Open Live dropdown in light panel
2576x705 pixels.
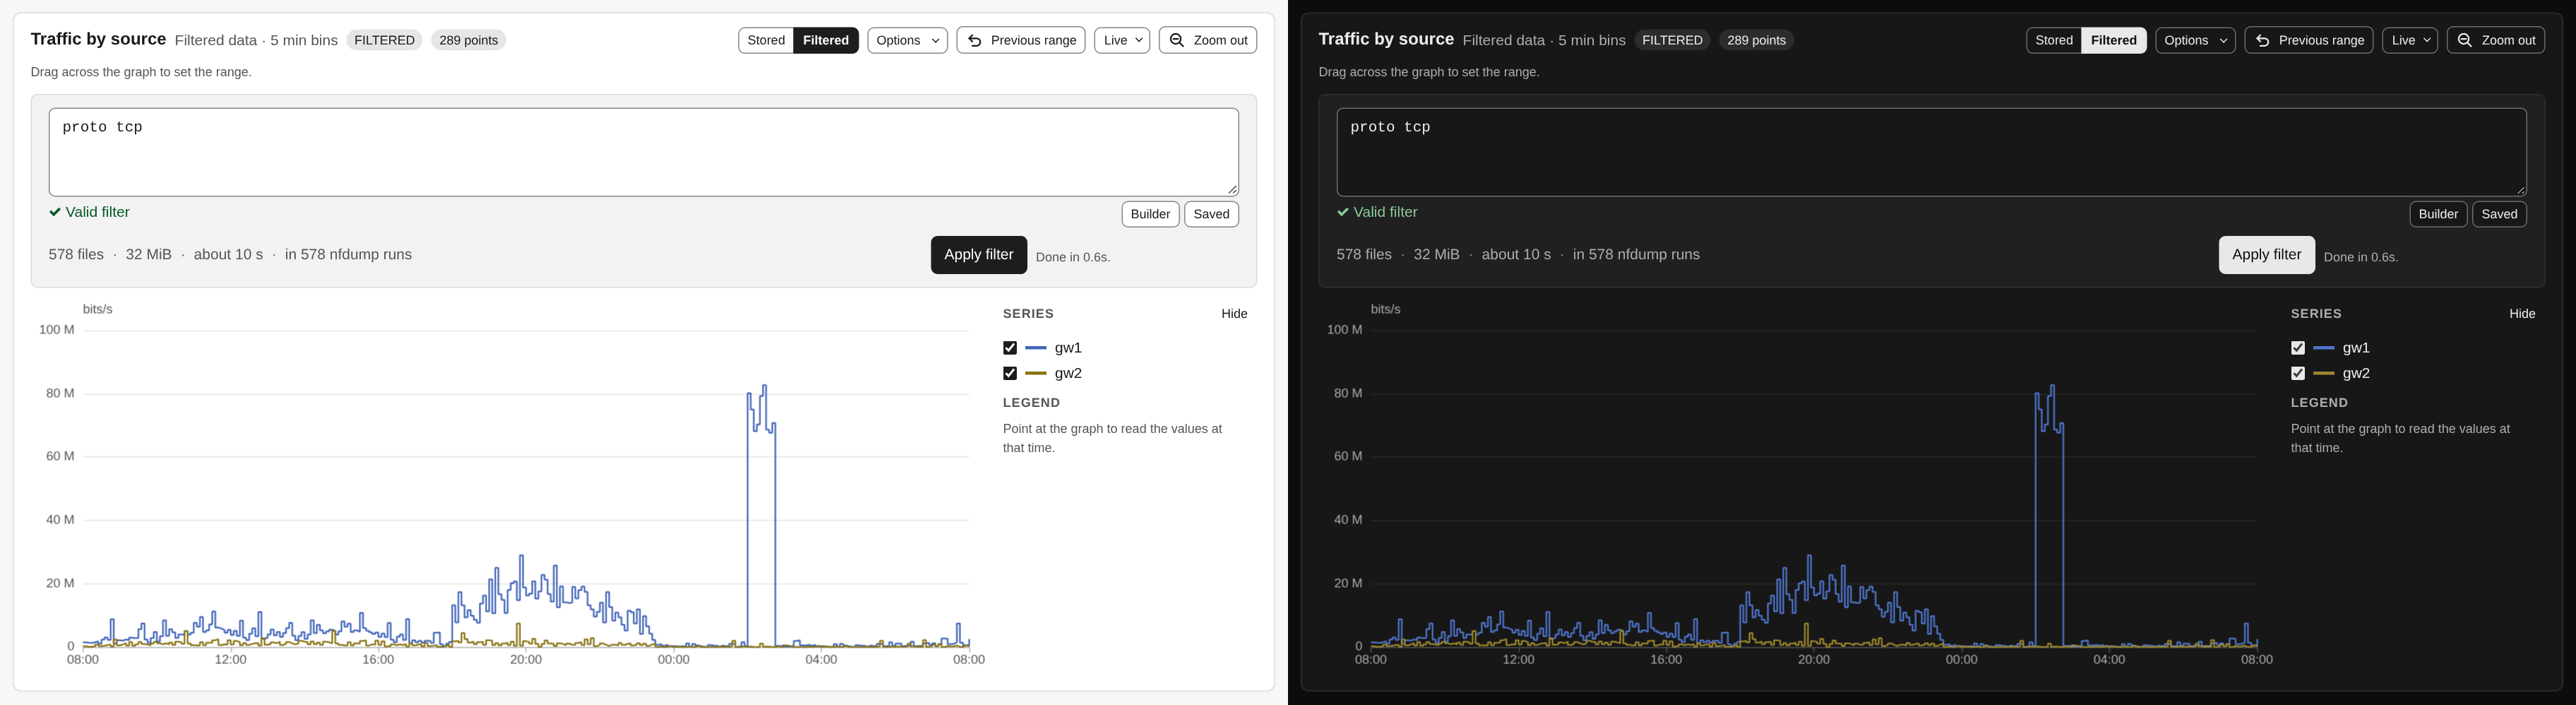coord(1122,40)
